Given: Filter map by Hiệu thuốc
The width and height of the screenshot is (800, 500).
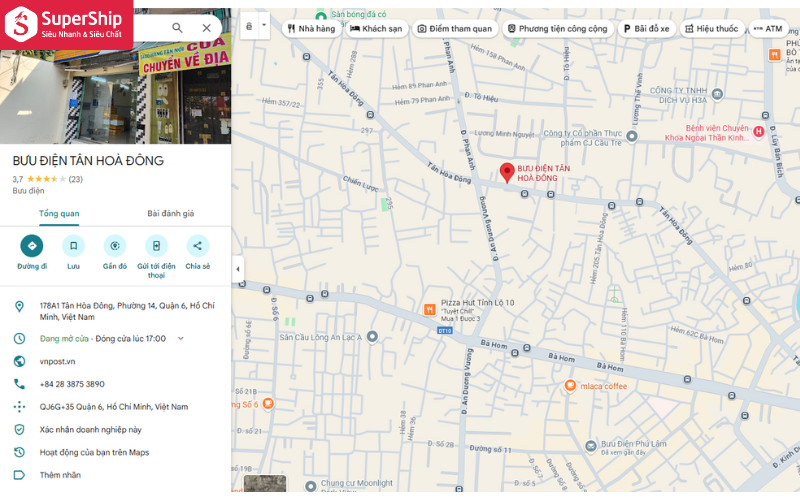Looking at the screenshot, I should click(712, 29).
